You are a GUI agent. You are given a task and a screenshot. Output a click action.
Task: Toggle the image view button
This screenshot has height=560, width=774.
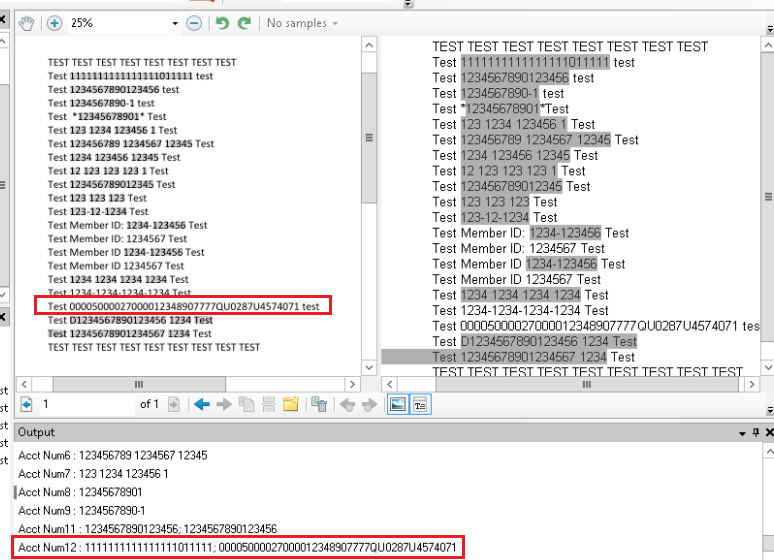coord(398,404)
